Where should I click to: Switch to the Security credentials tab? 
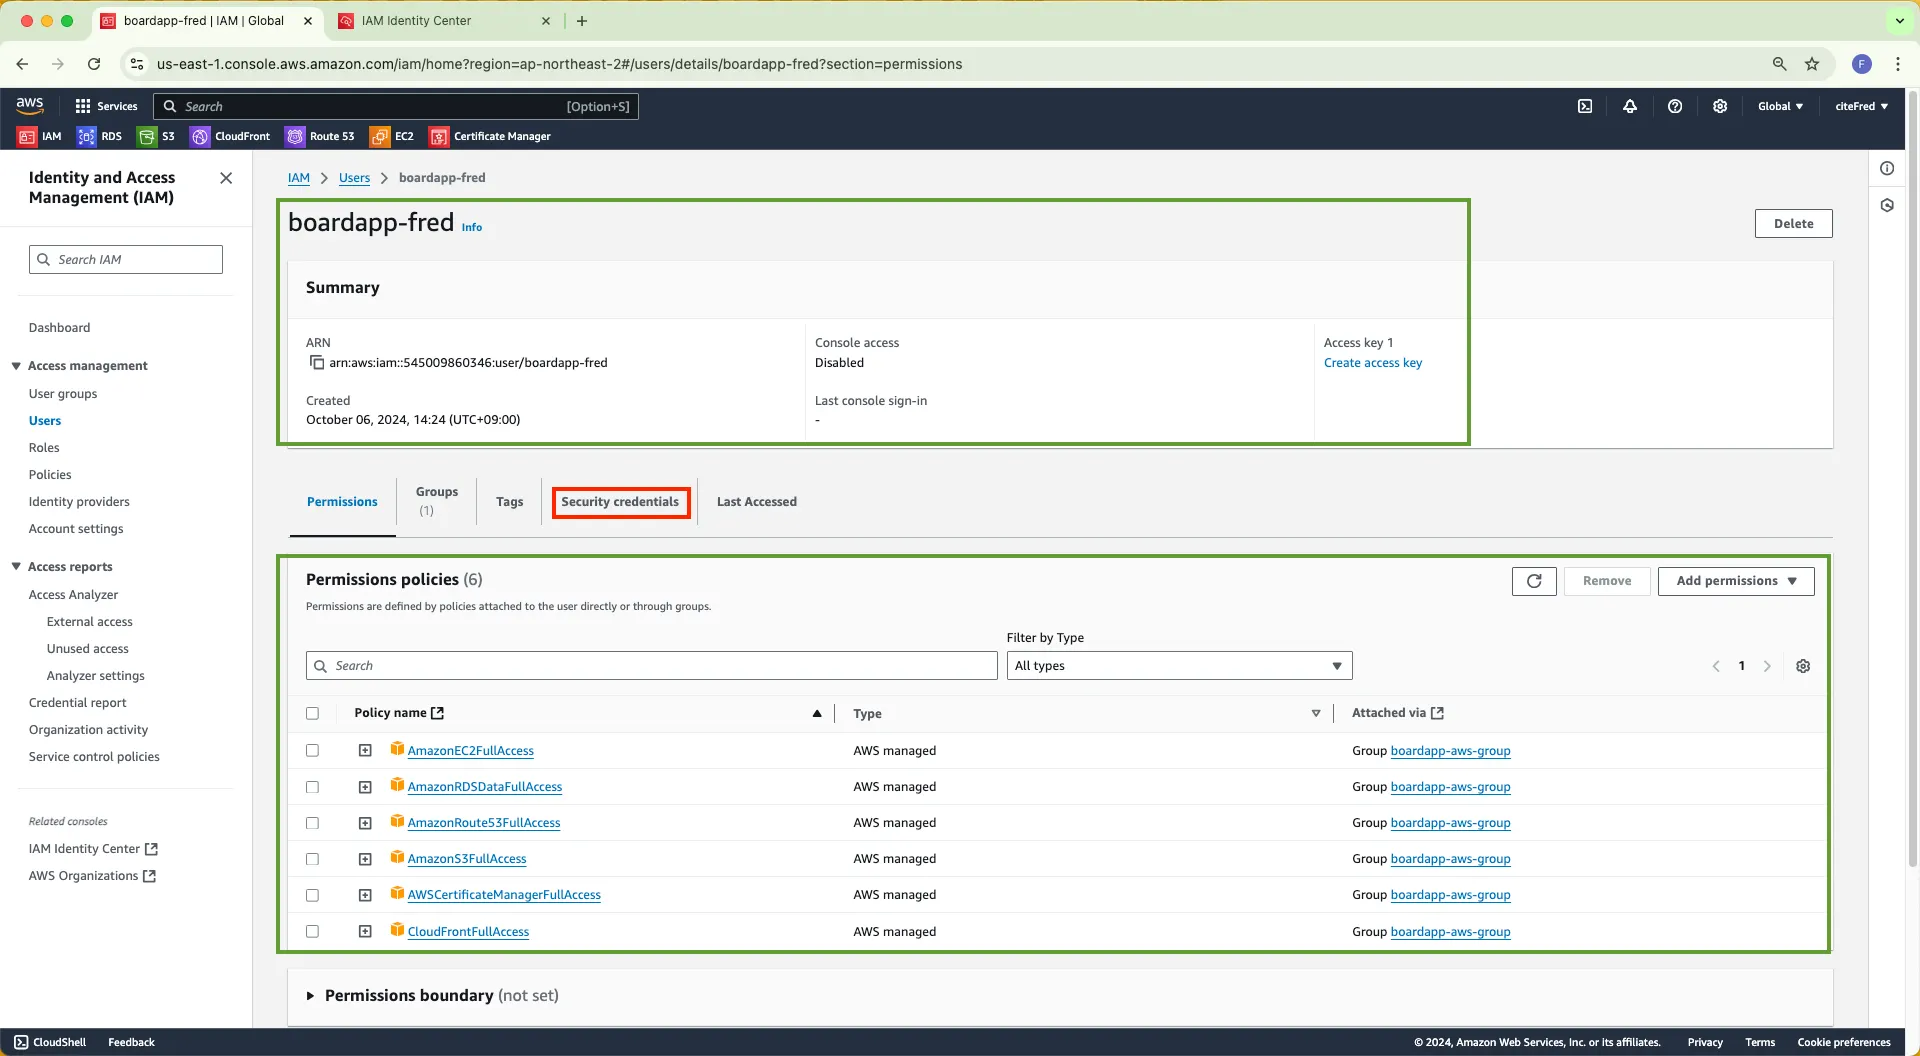tap(620, 502)
